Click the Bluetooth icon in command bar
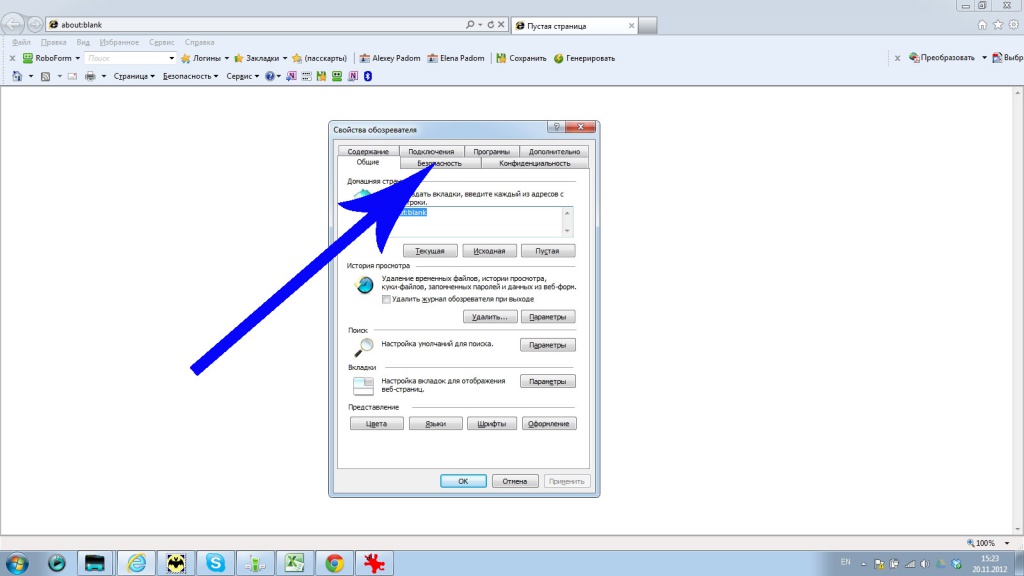 tap(367, 76)
